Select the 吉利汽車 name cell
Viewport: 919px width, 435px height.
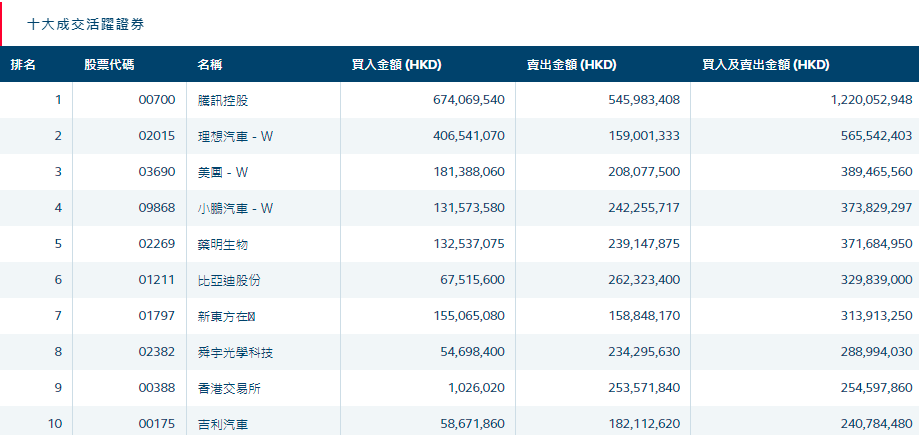pyautogui.click(x=223, y=424)
